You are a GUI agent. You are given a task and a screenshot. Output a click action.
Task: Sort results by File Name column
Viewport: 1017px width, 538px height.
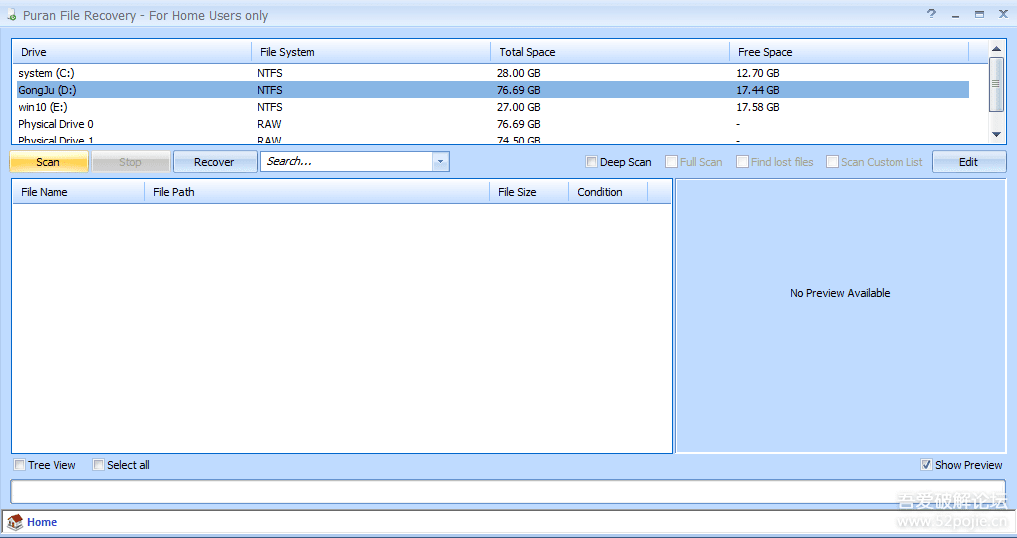pyautogui.click(x=78, y=192)
